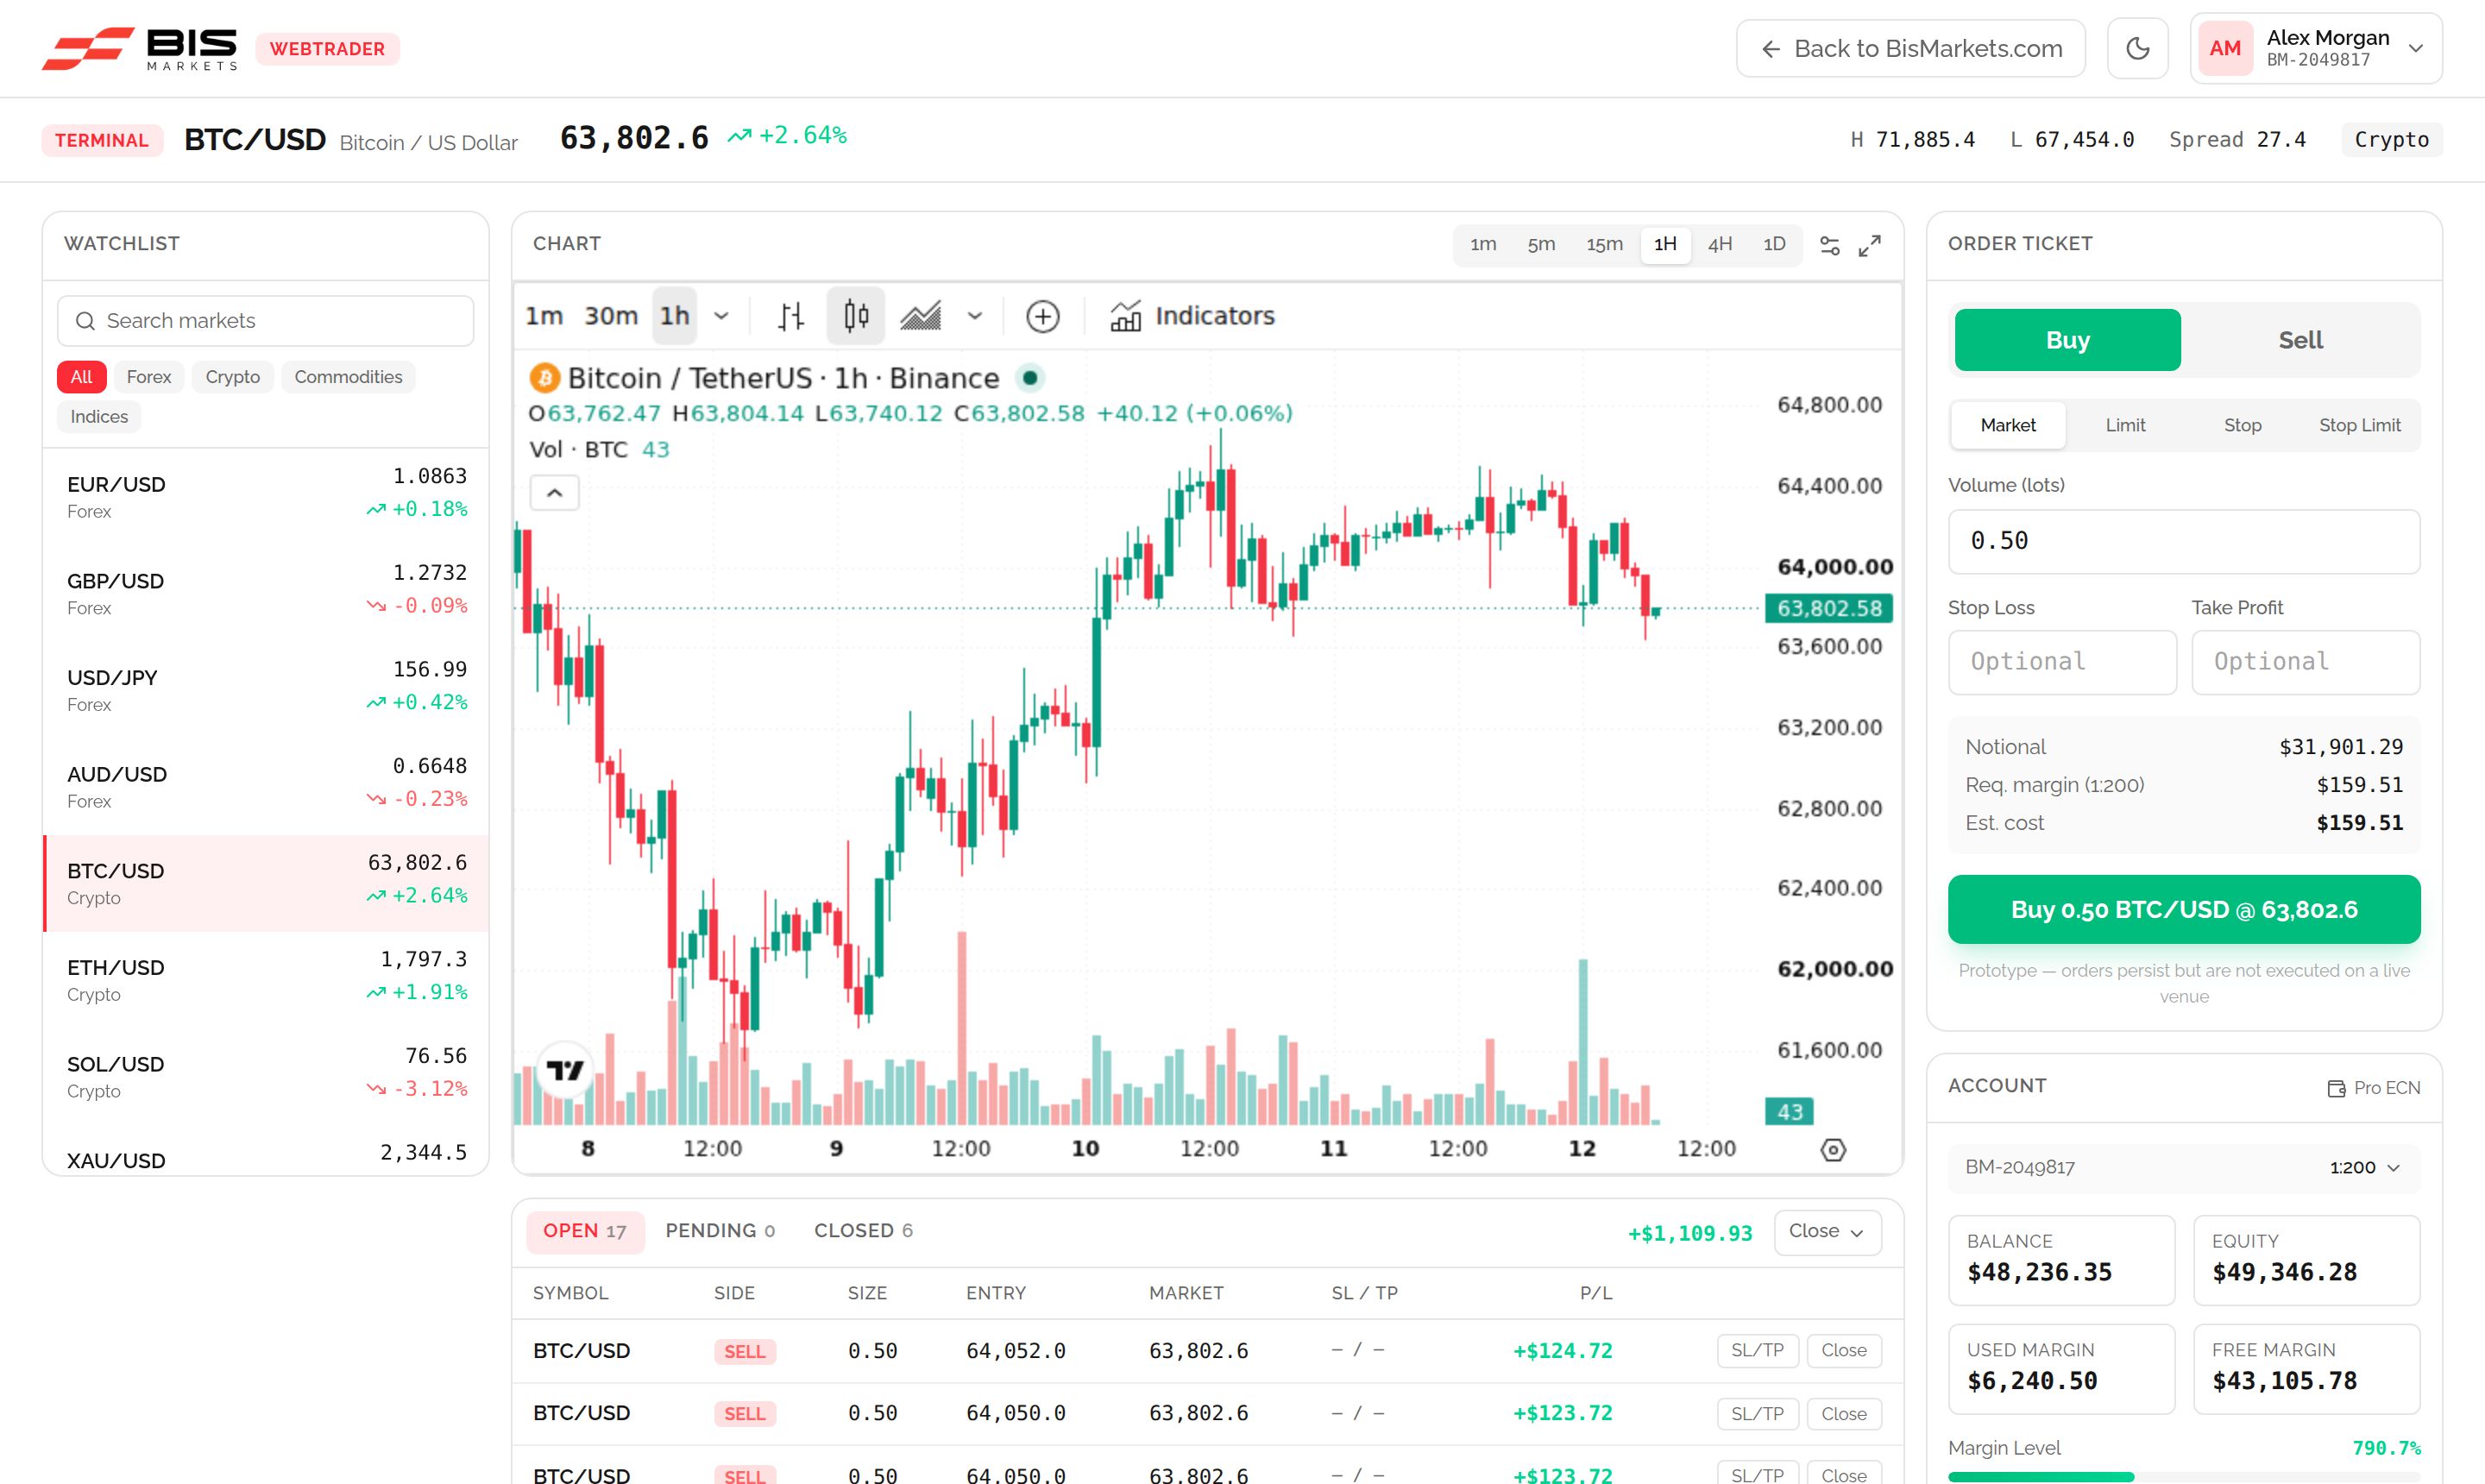Choose Stop order type

point(2242,425)
